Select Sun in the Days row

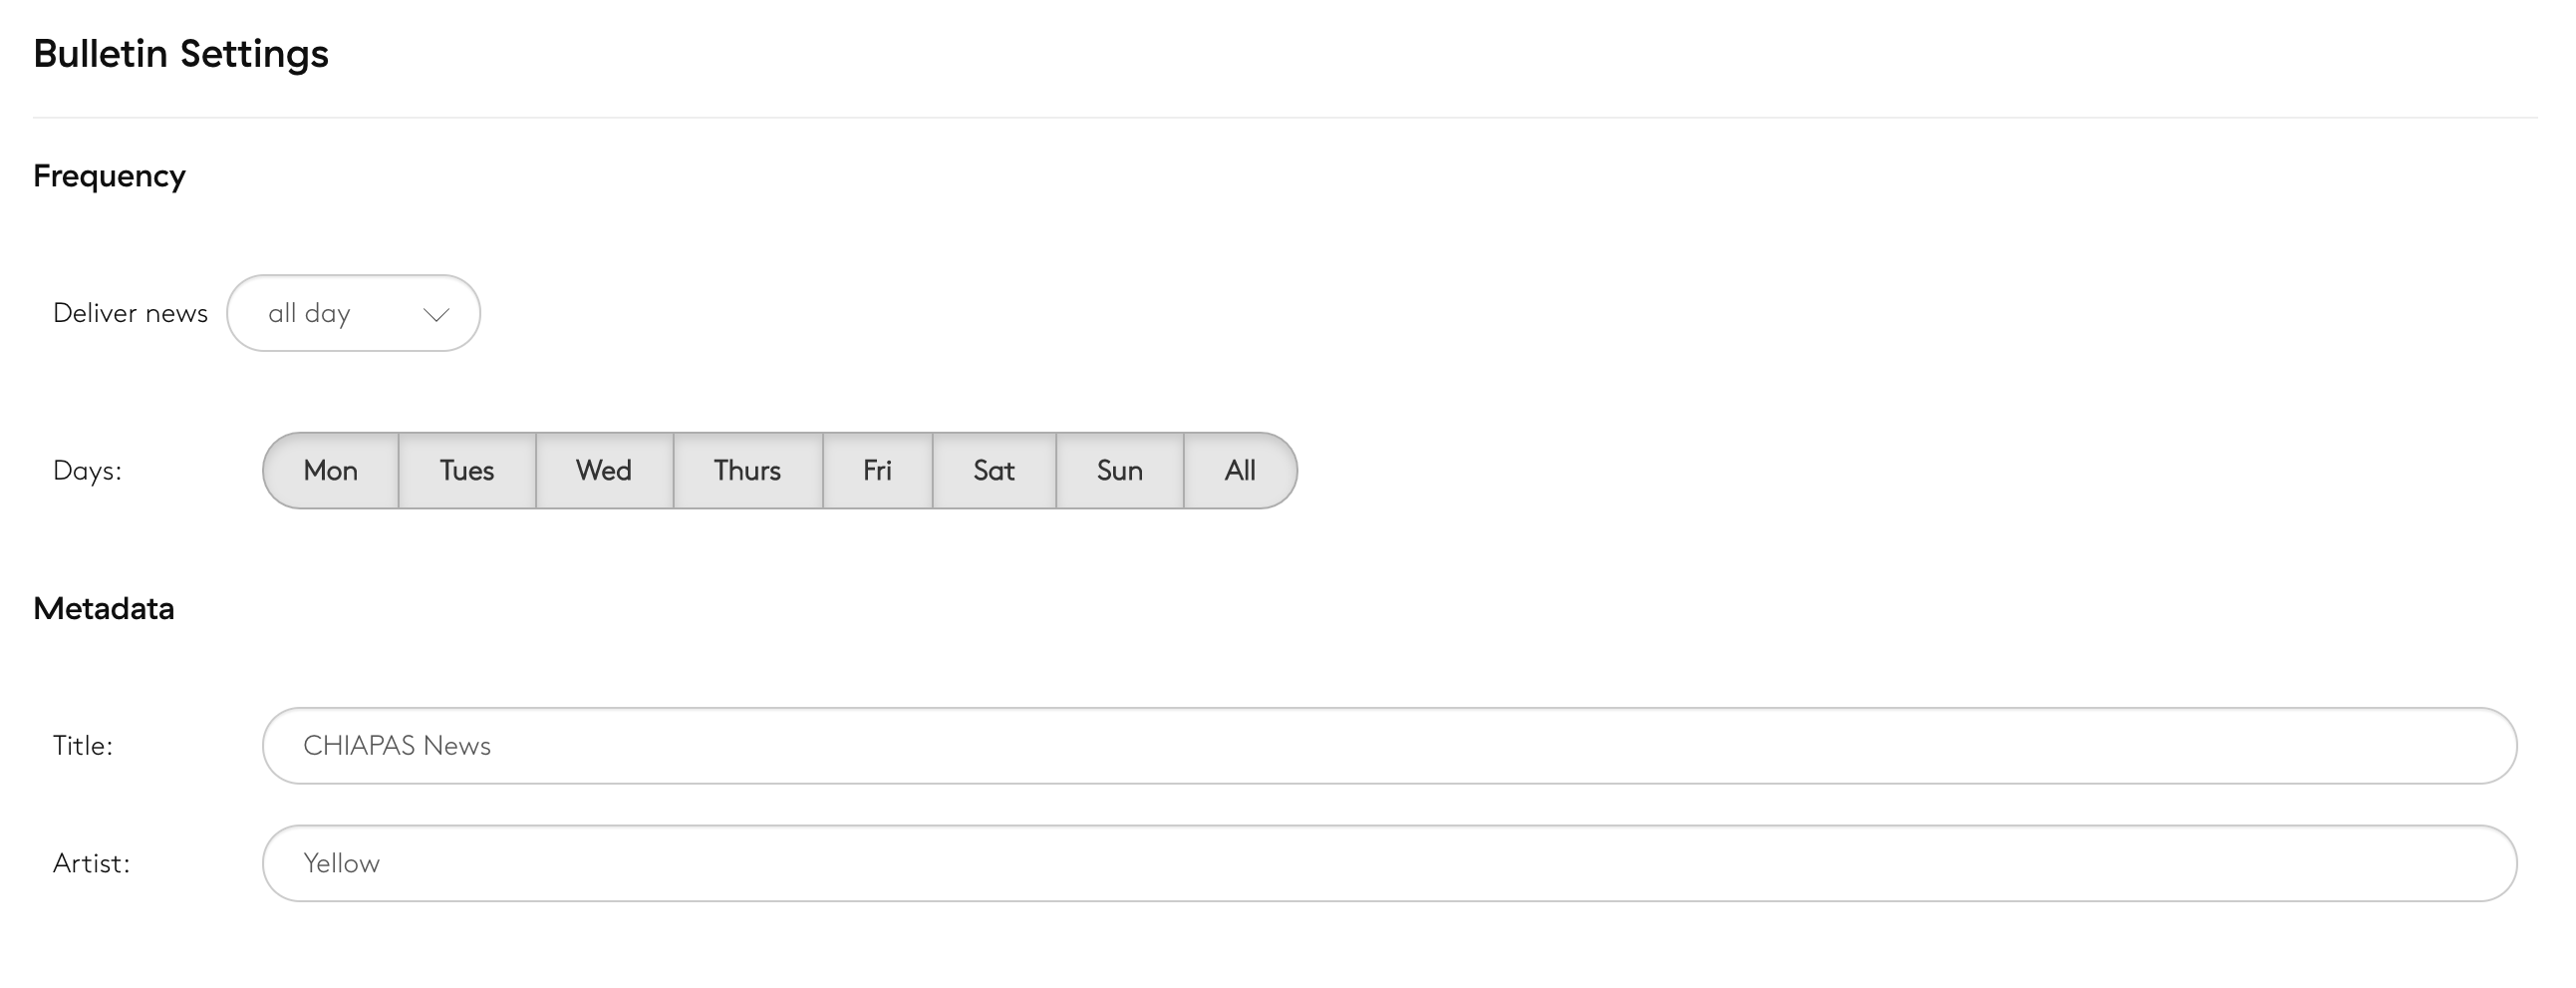[x=1119, y=470]
